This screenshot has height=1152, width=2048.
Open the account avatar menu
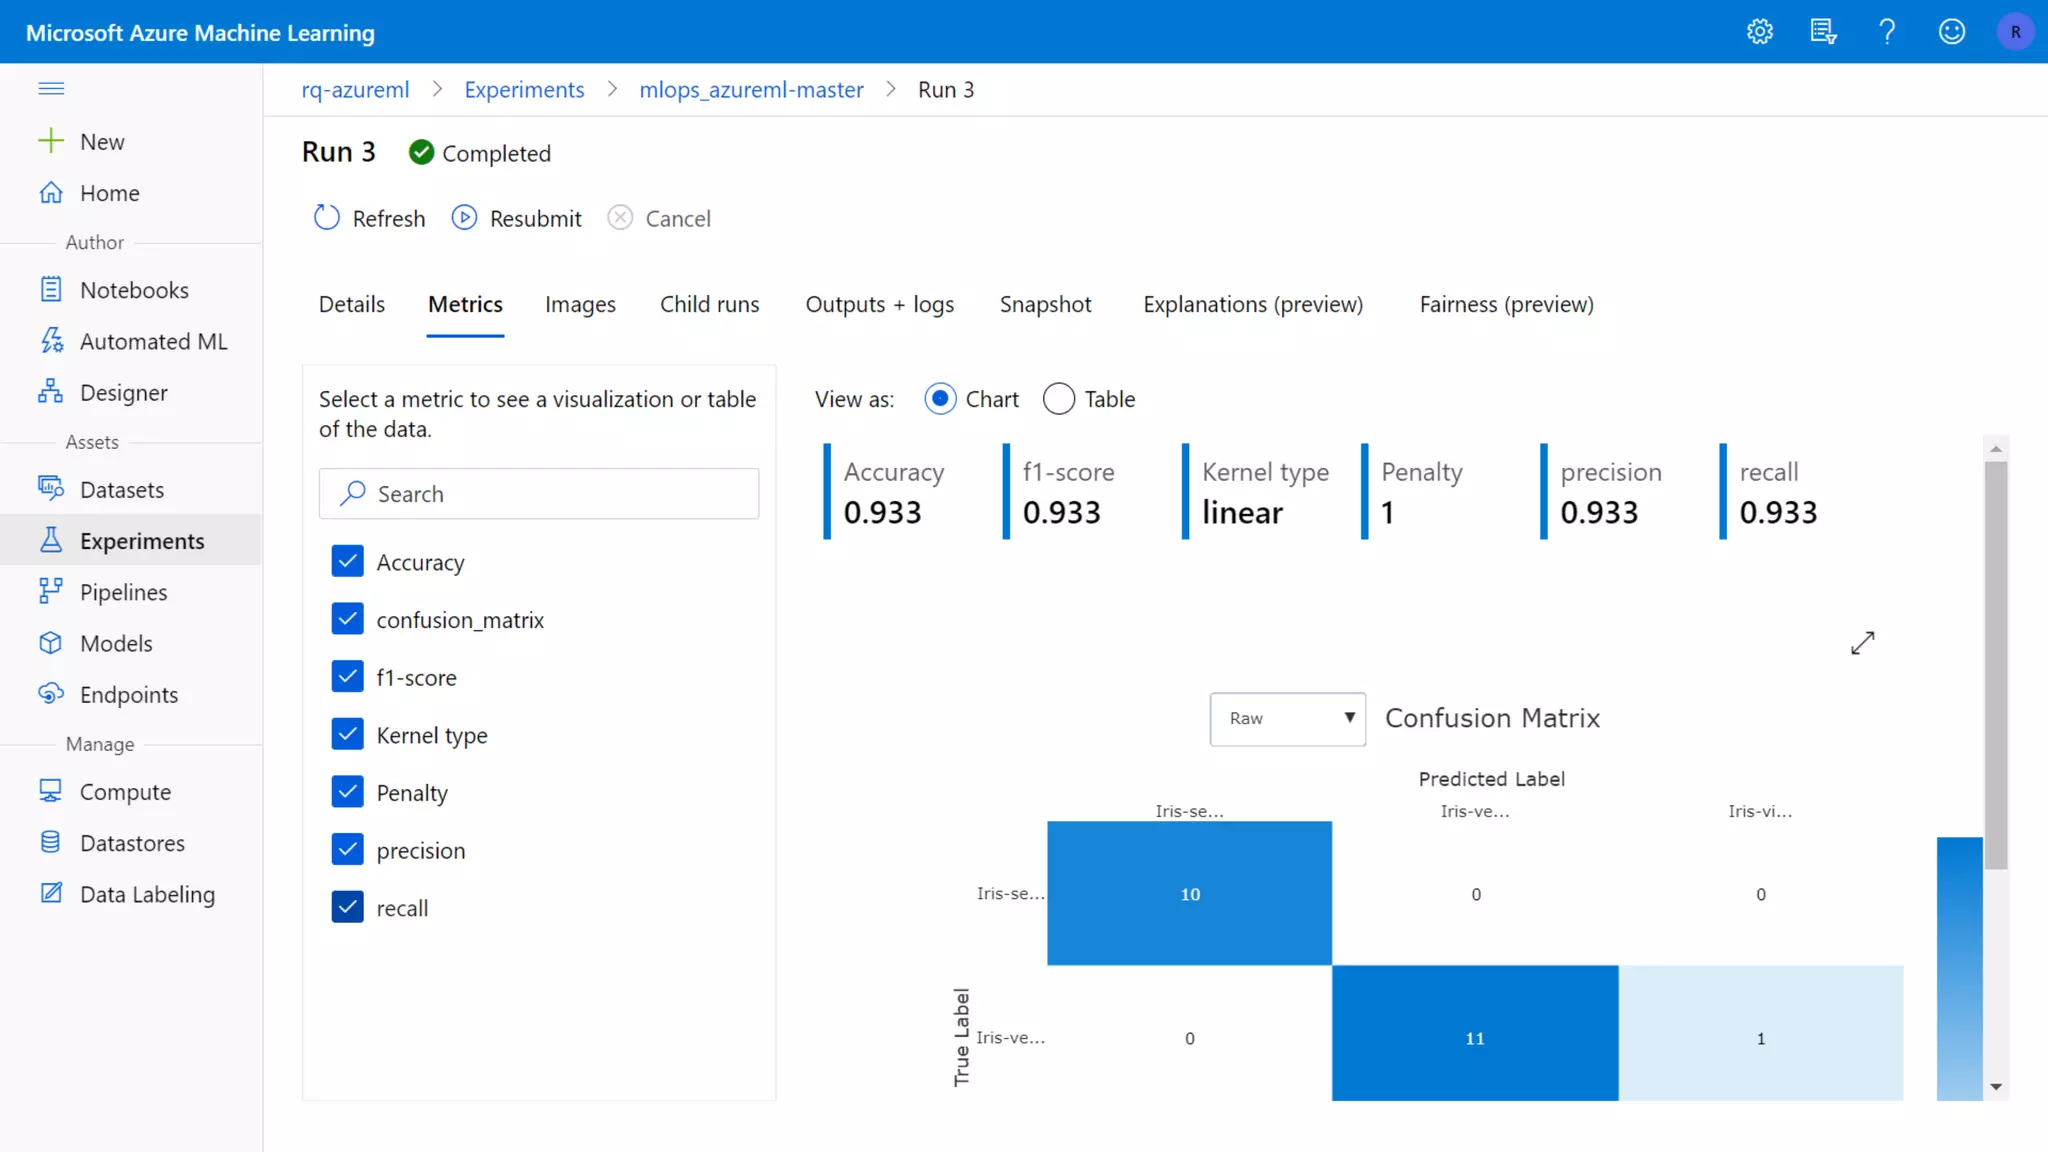tap(2015, 32)
